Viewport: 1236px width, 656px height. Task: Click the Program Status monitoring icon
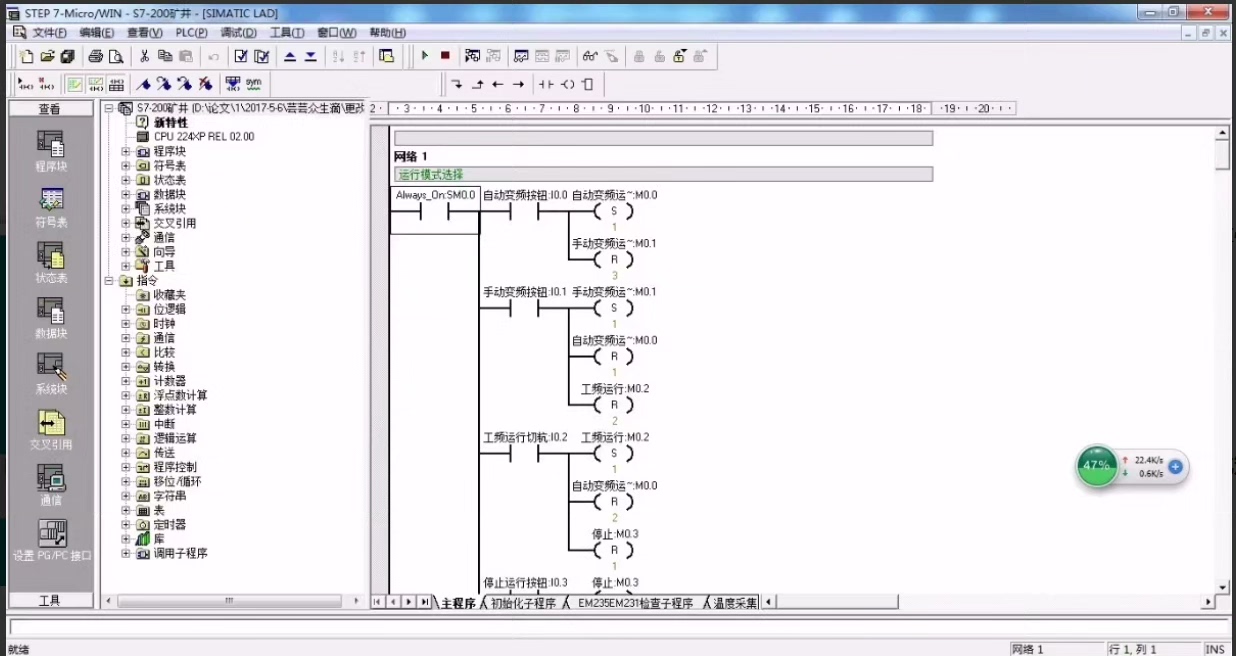[472, 56]
